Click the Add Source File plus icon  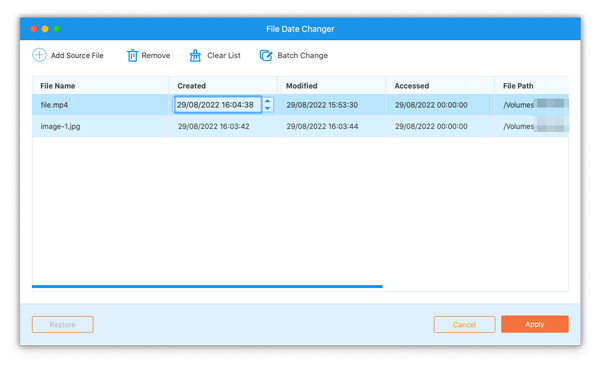click(39, 55)
